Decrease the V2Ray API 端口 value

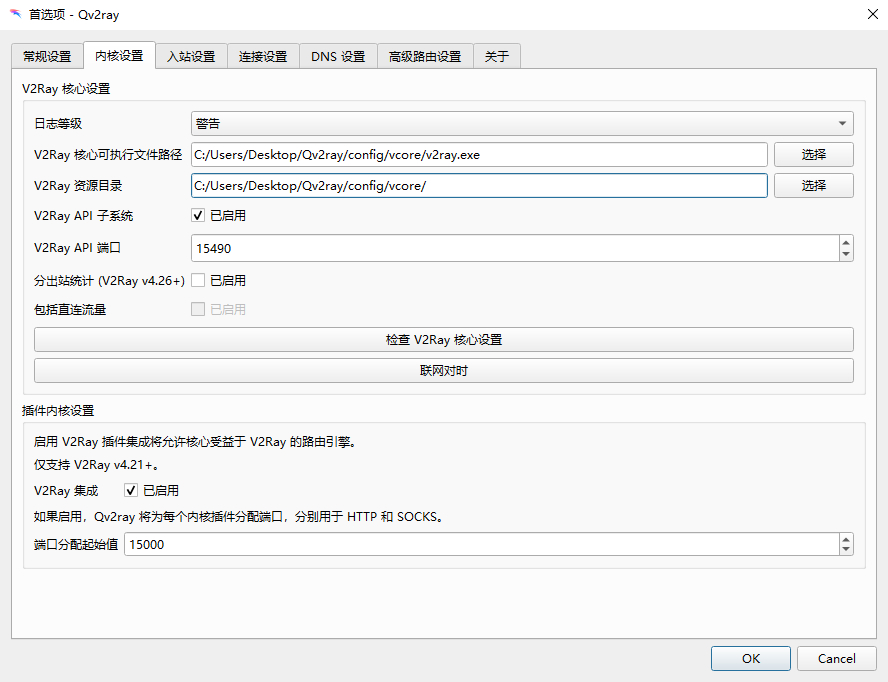point(846,254)
